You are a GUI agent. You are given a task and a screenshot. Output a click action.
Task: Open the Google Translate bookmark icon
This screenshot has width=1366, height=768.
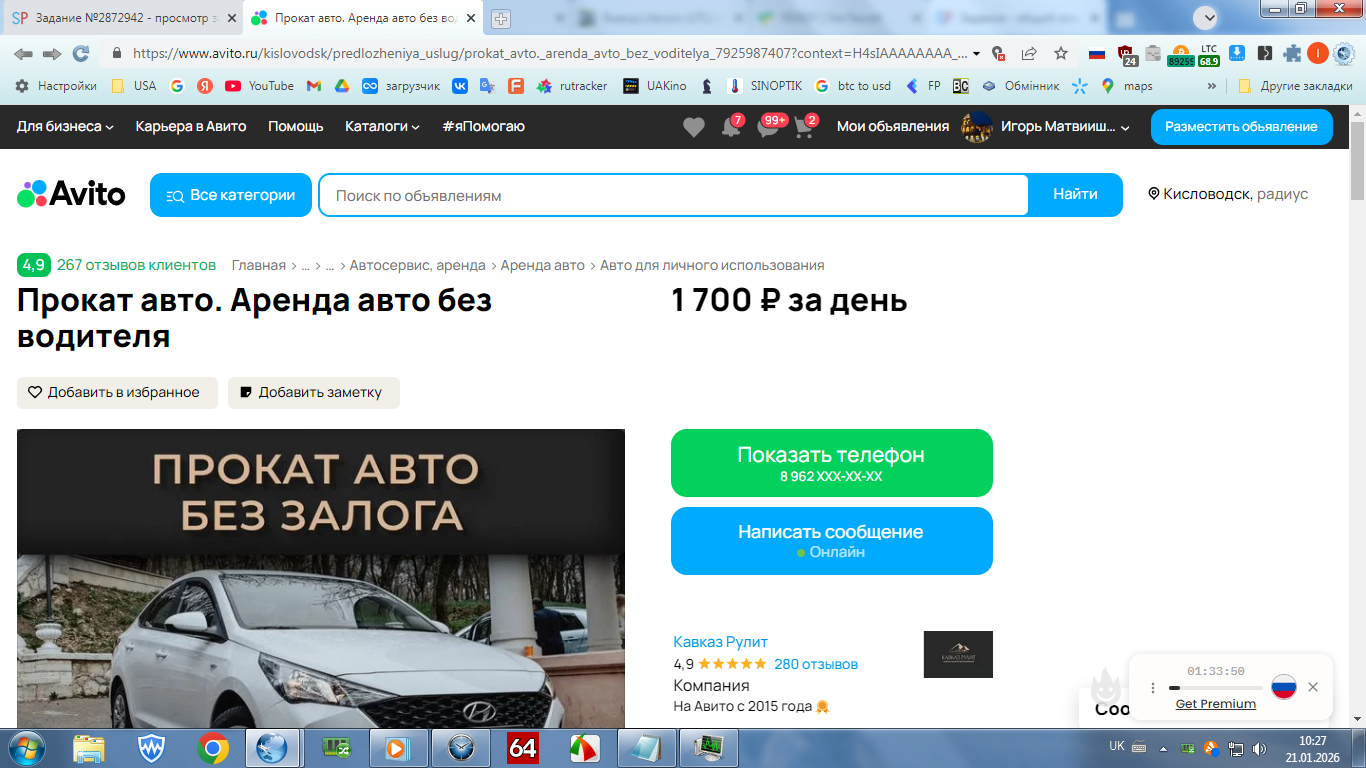487,86
